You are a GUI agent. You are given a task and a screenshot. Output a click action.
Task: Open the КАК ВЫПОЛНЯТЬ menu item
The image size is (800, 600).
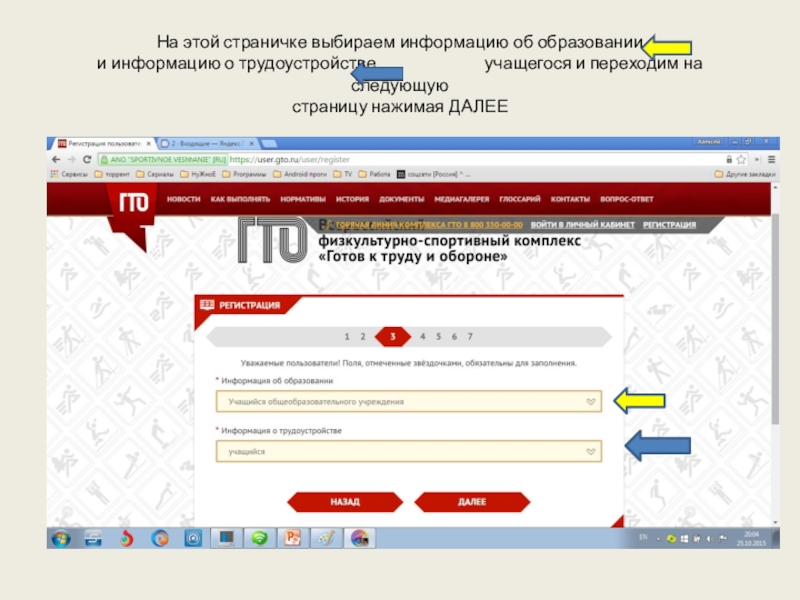[240, 199]
